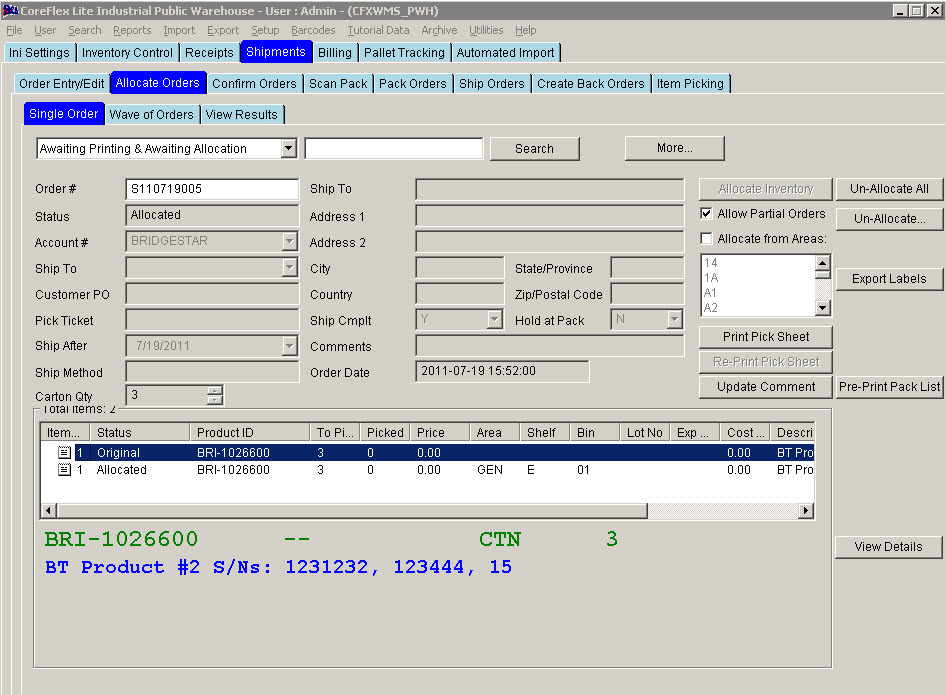
Task: Enable the Allocate from Areas checkbox
Action: click(x=706, y=239)
